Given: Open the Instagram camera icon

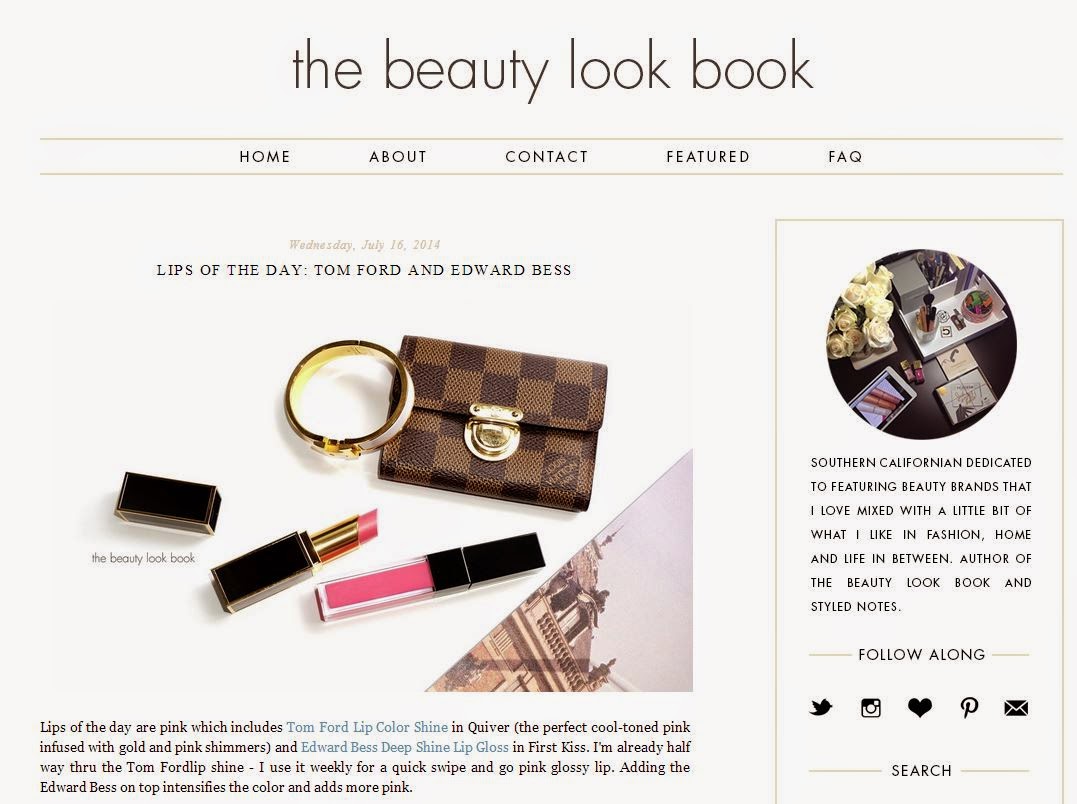Looking at the screenshot, I should (870, 708).
